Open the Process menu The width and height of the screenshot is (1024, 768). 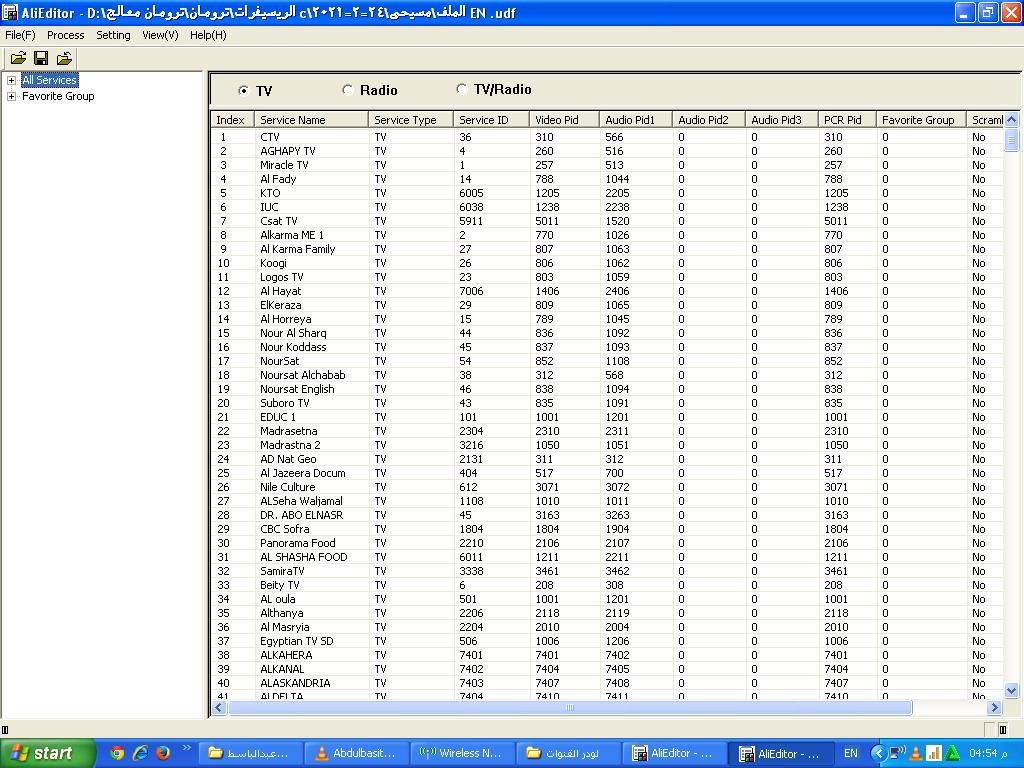[x=66, y=35]
